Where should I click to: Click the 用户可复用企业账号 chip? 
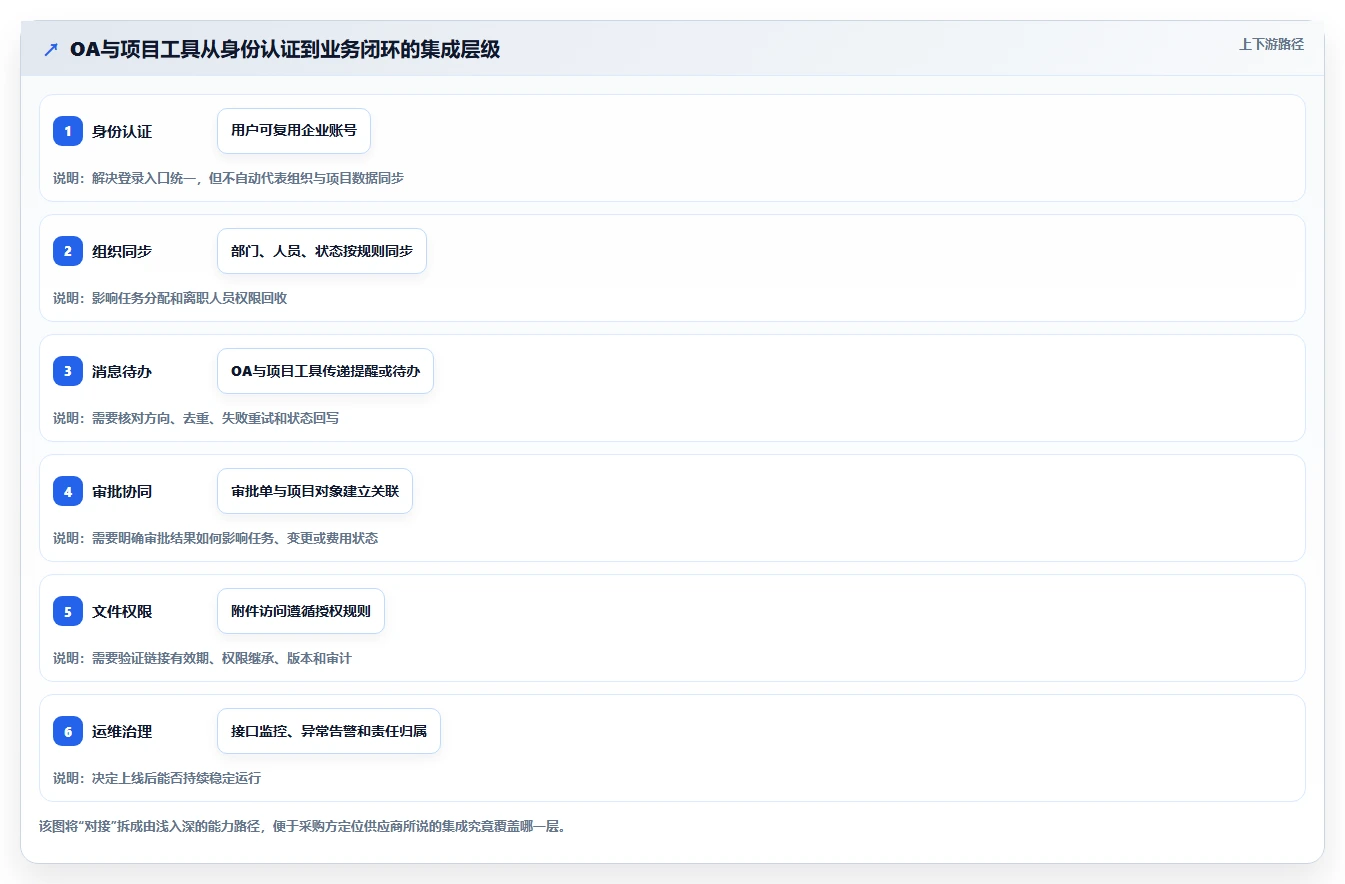tap(294, 131)
